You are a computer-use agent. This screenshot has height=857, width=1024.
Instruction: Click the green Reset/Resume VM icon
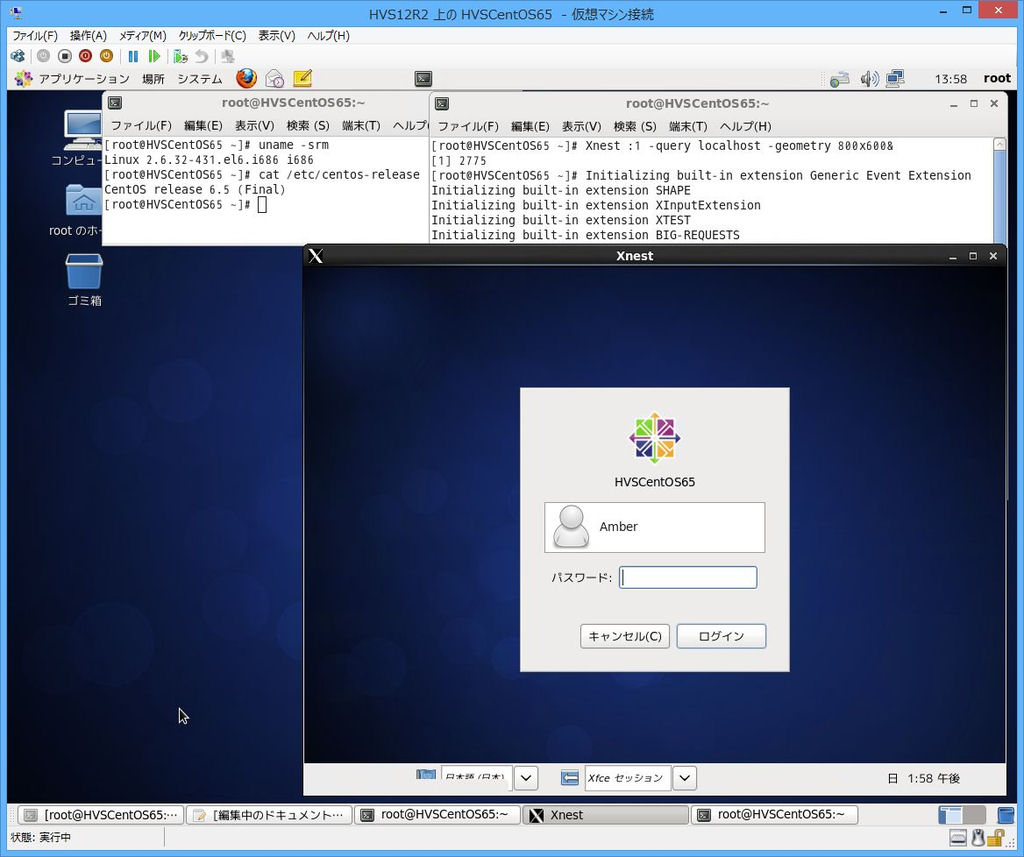pos(154,56)
